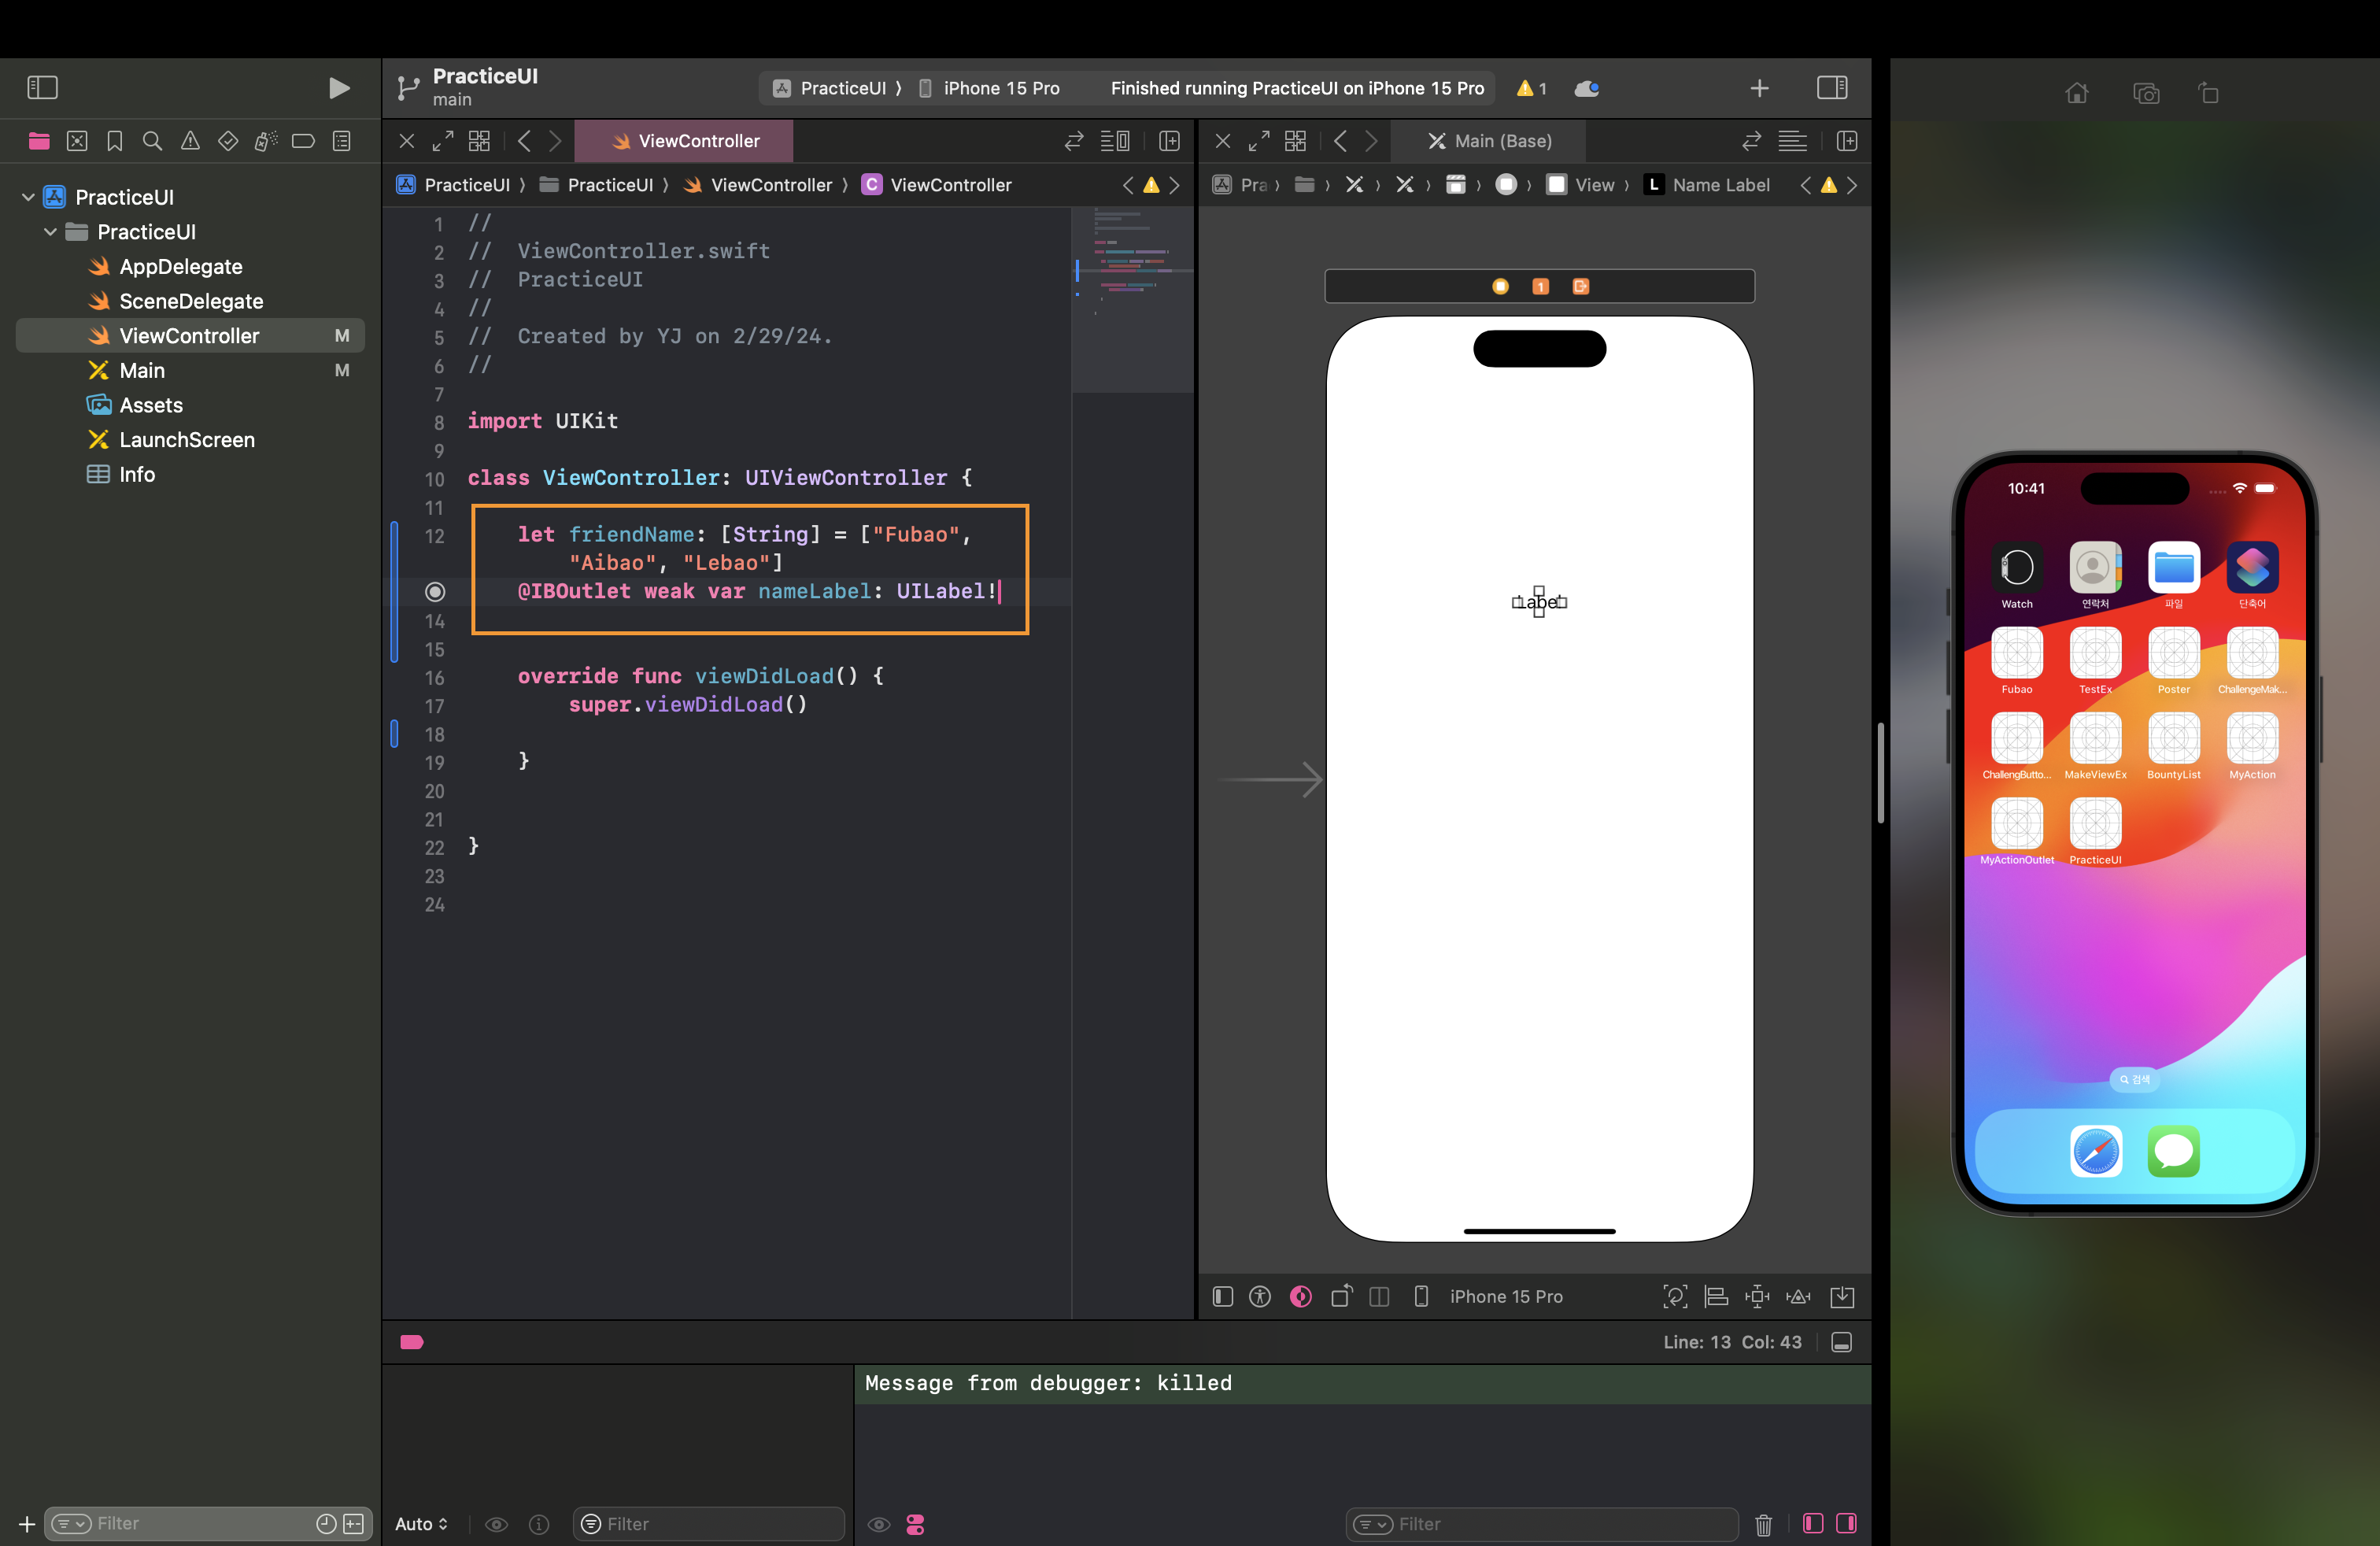This screenshot has width=2380, height=1546.
Task: Open the Auto variables scope dropdown
Action: tap(421, 1524)
